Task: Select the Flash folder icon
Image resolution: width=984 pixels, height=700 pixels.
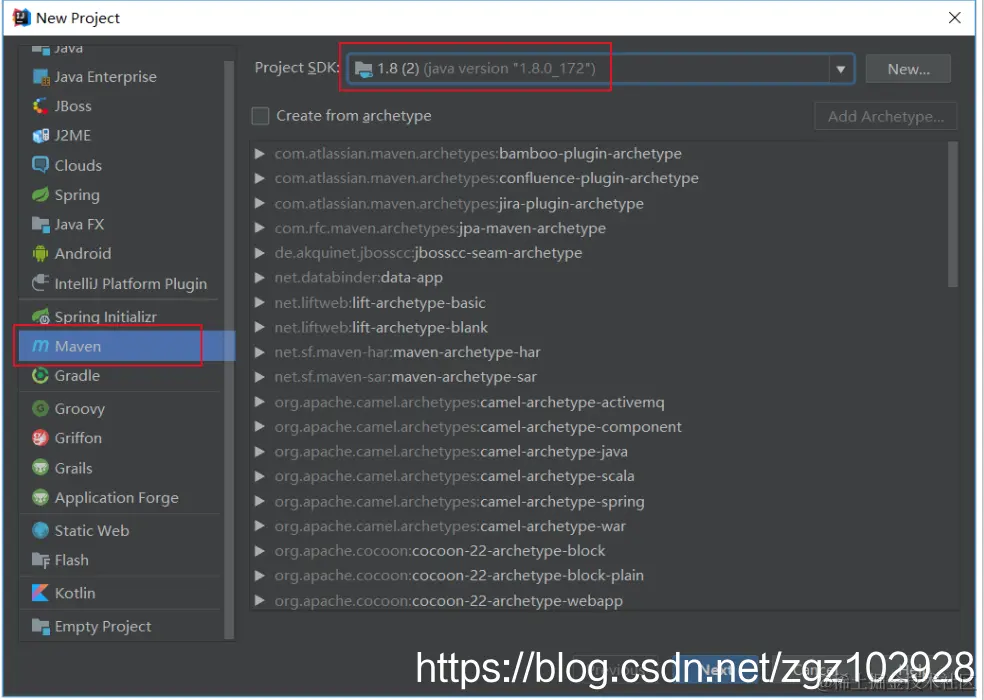Action: tap(41, 560)
